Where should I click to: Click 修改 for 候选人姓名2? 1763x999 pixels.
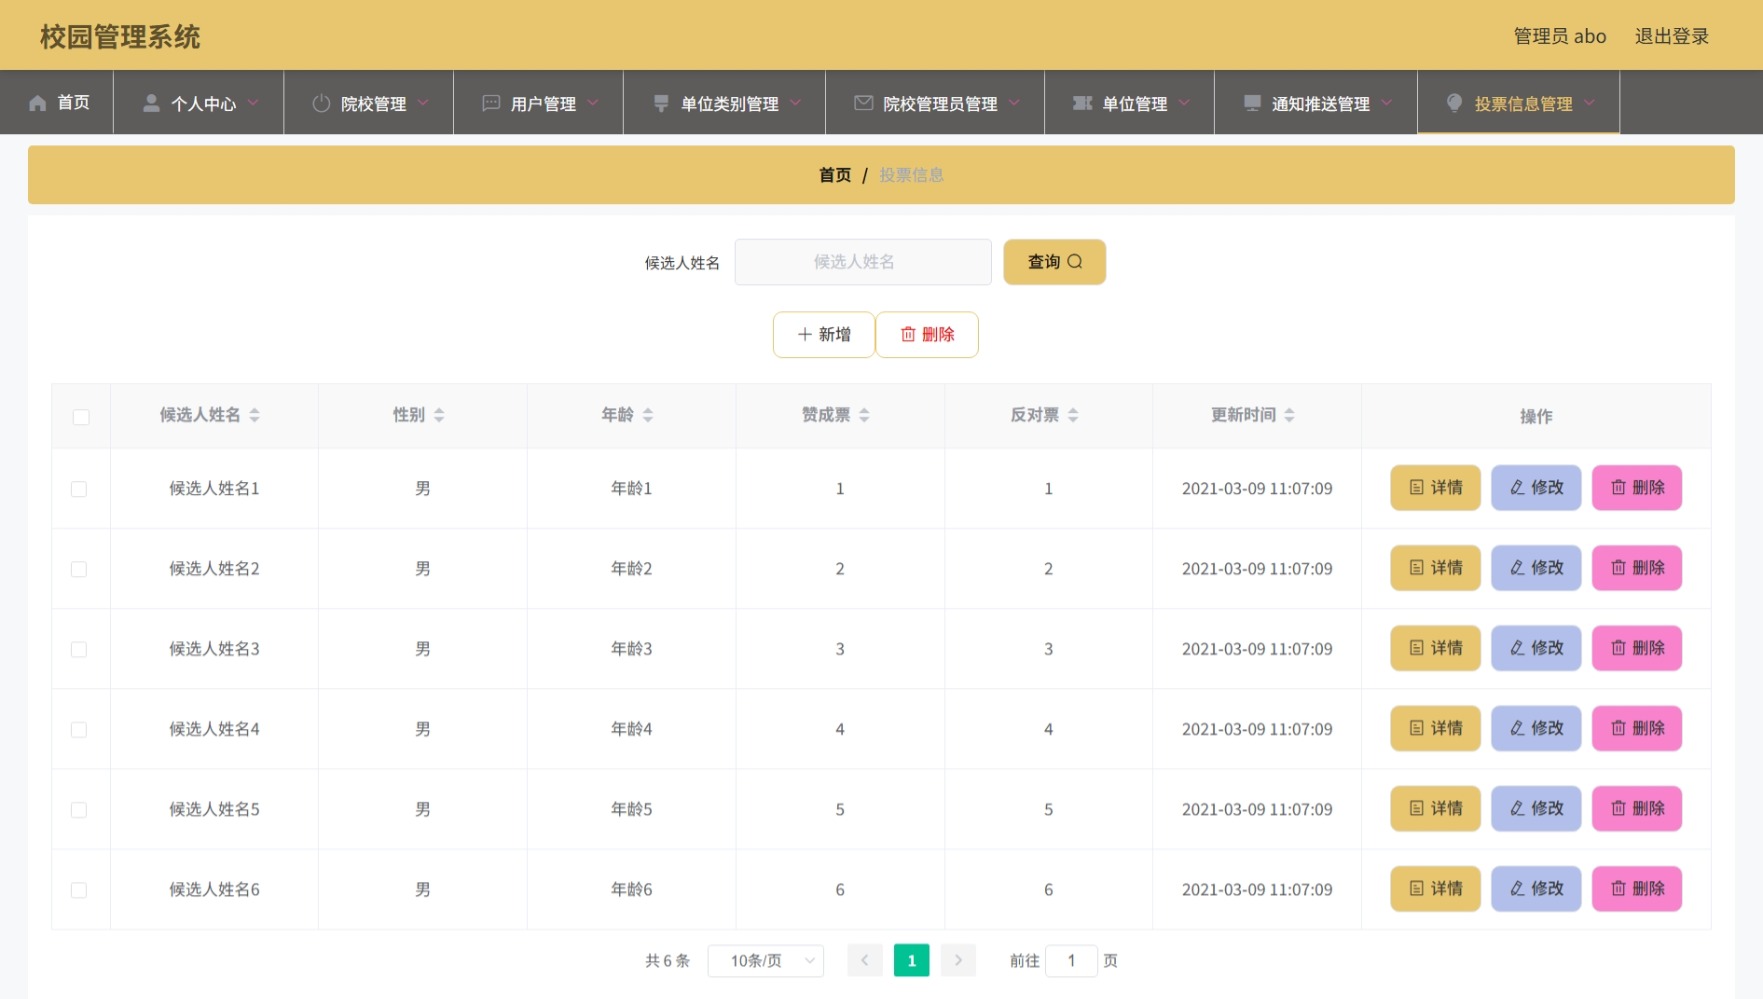1536,568
